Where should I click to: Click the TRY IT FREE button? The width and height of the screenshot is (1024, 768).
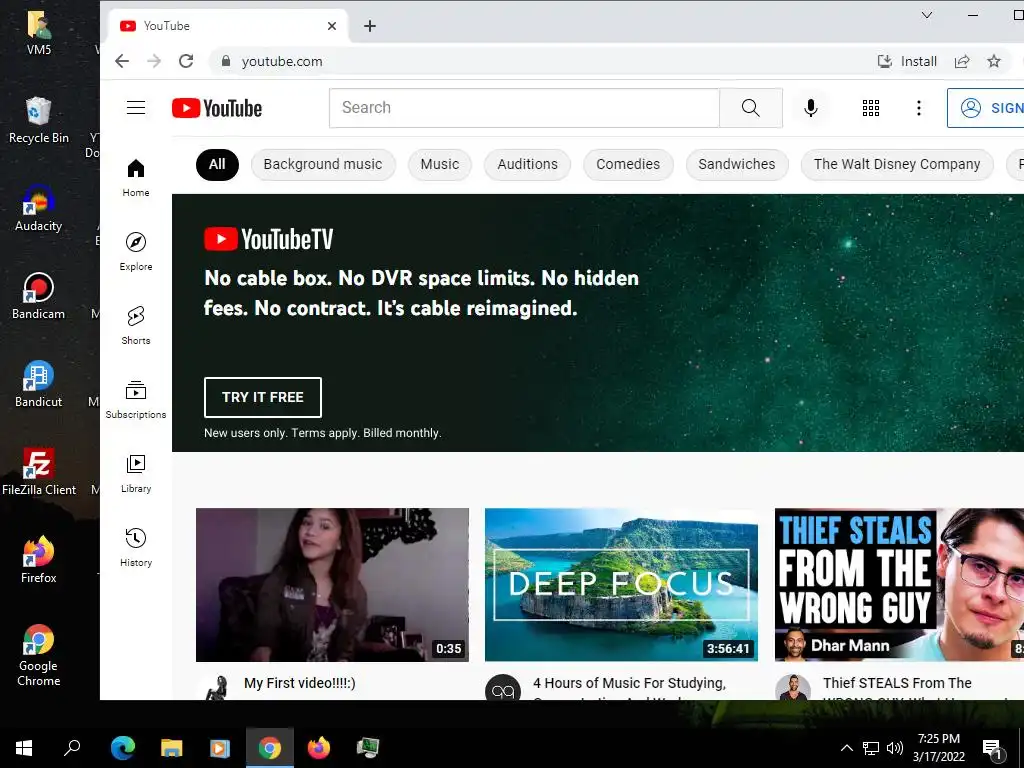coord(263,397)
